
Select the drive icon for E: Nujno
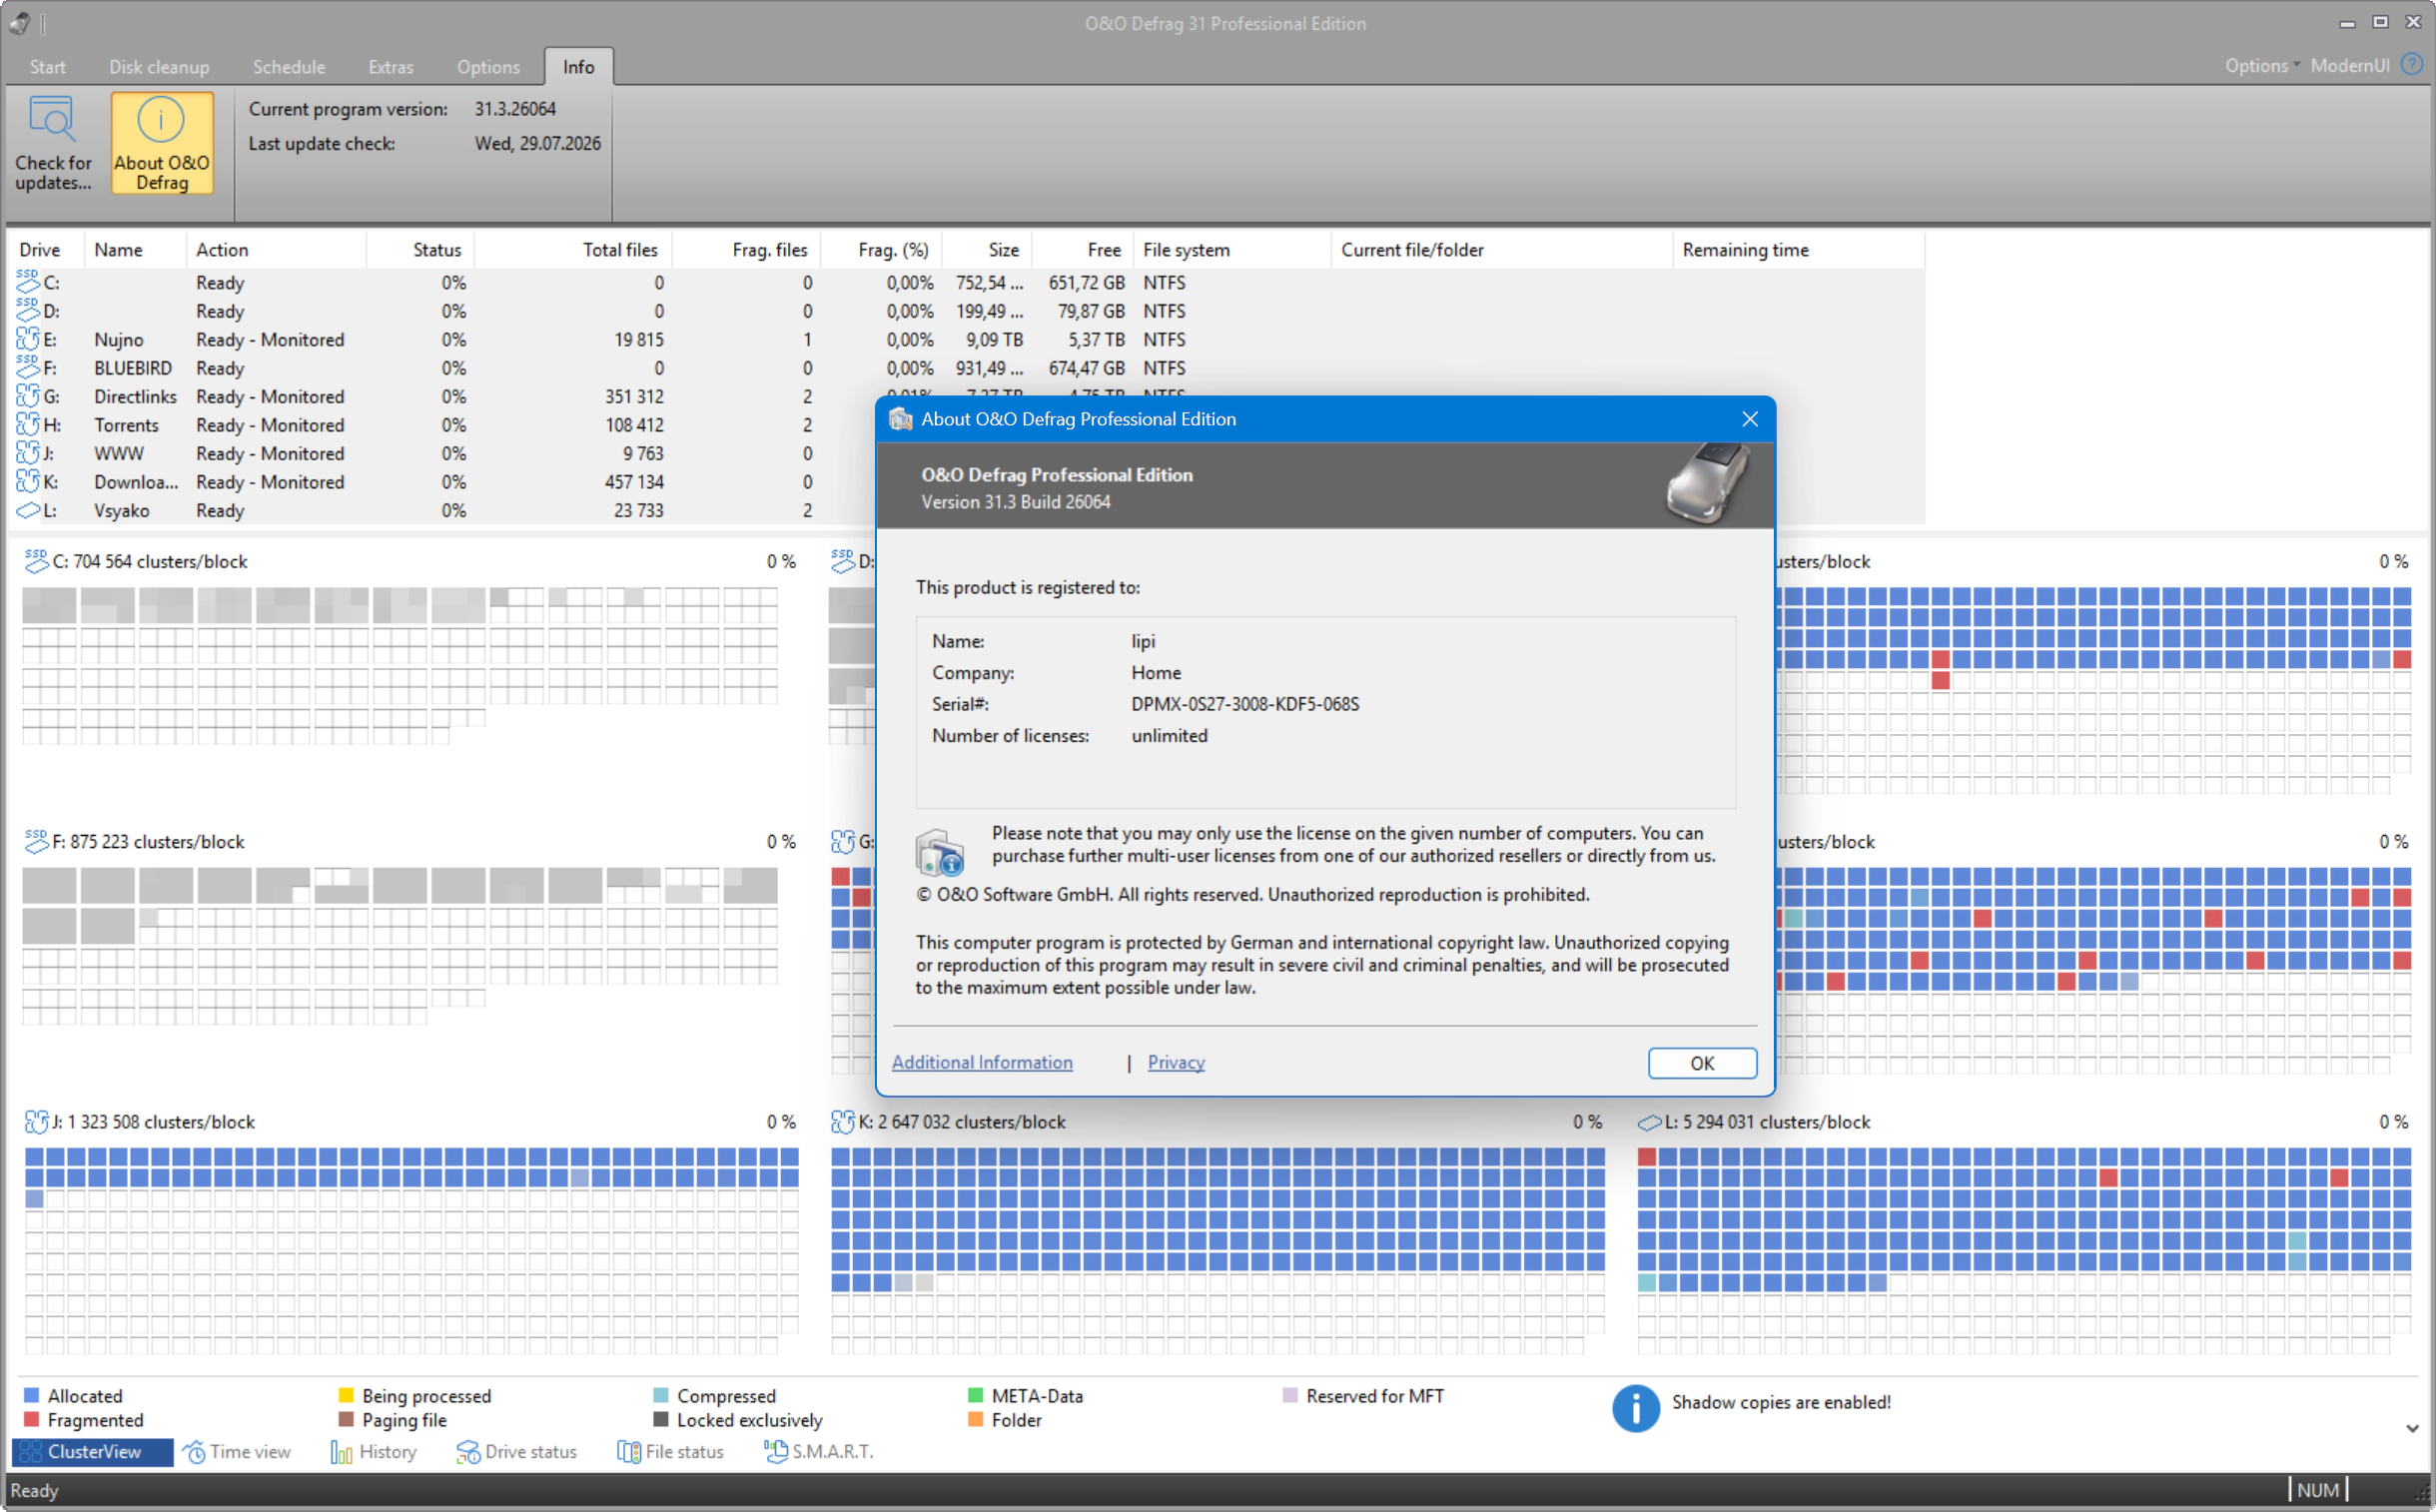click(28, 340)
